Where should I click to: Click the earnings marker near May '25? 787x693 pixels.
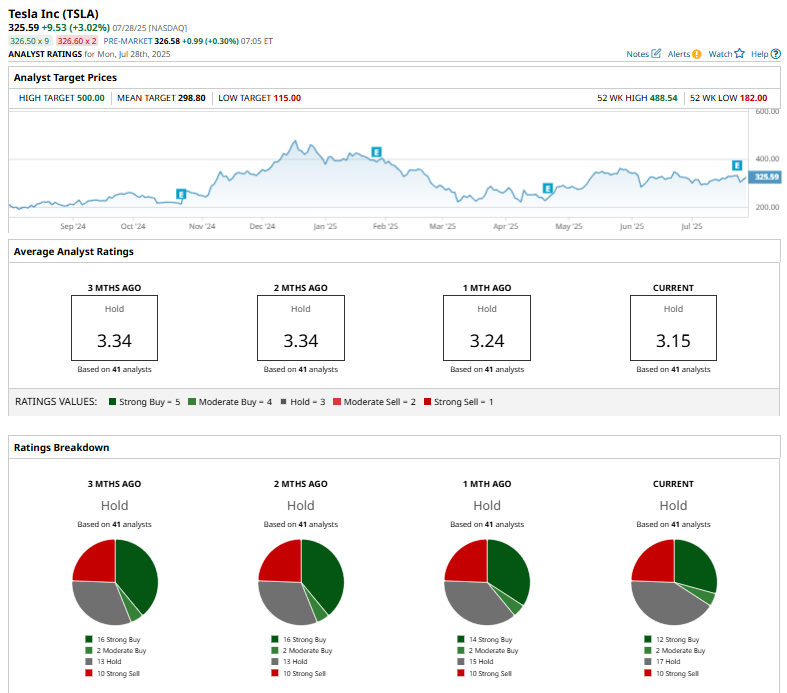(x=548, y=188)
